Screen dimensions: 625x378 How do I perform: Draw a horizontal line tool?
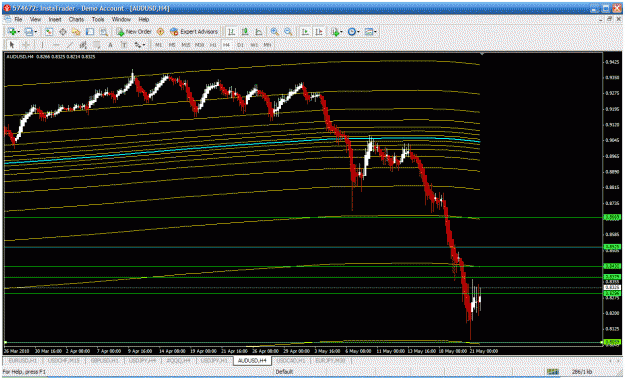click(56, 45)
